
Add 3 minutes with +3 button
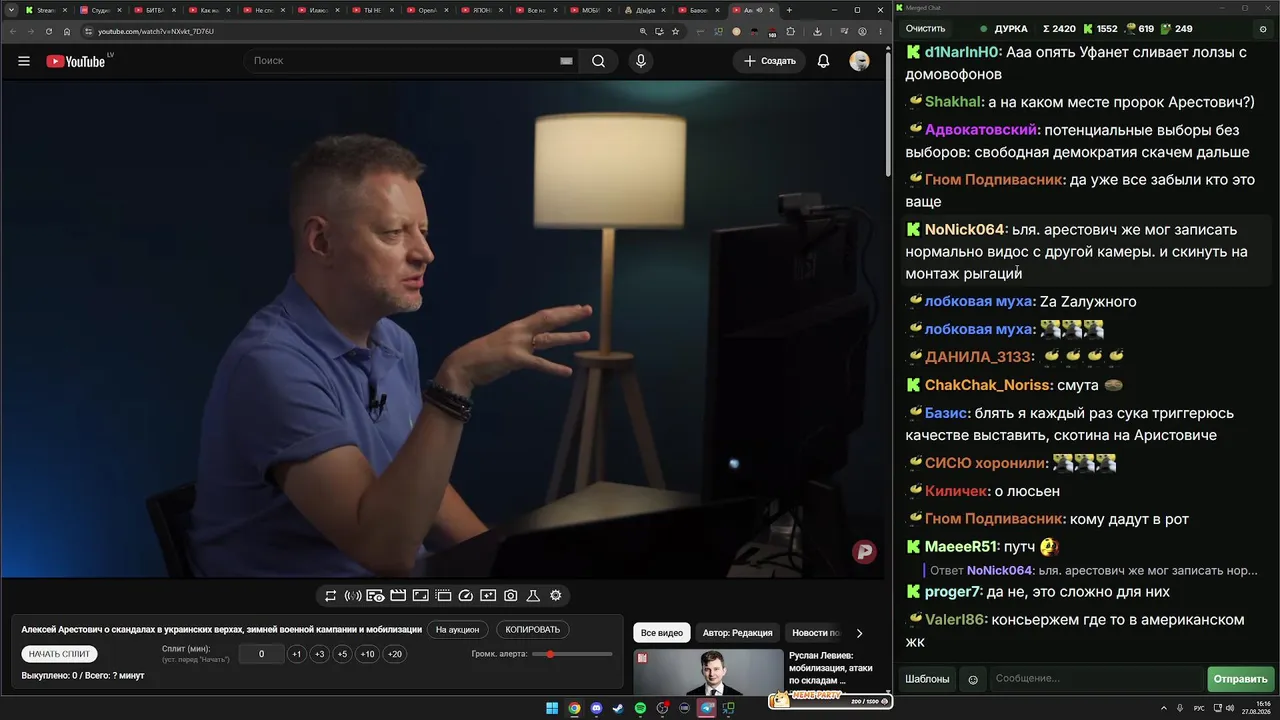click(x=319, y=654)
